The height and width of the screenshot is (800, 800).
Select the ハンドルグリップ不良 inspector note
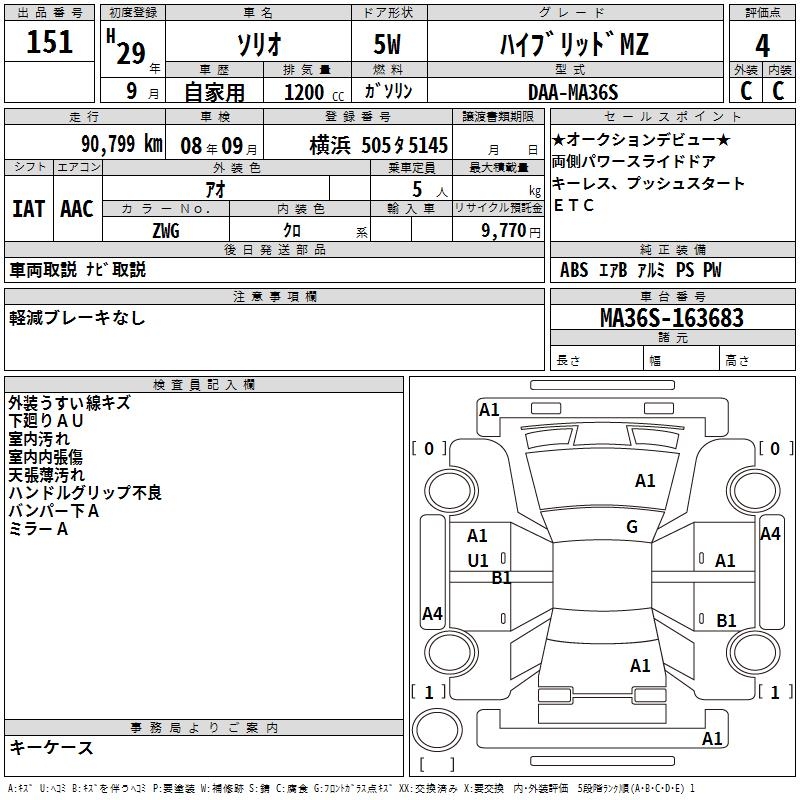(85, 493)
